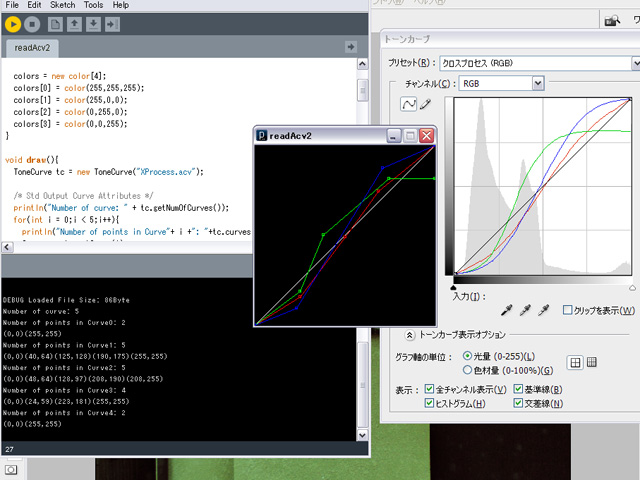640x480 pixels.
Task: Toggle the show clipping checkbox
Action: 567,310
